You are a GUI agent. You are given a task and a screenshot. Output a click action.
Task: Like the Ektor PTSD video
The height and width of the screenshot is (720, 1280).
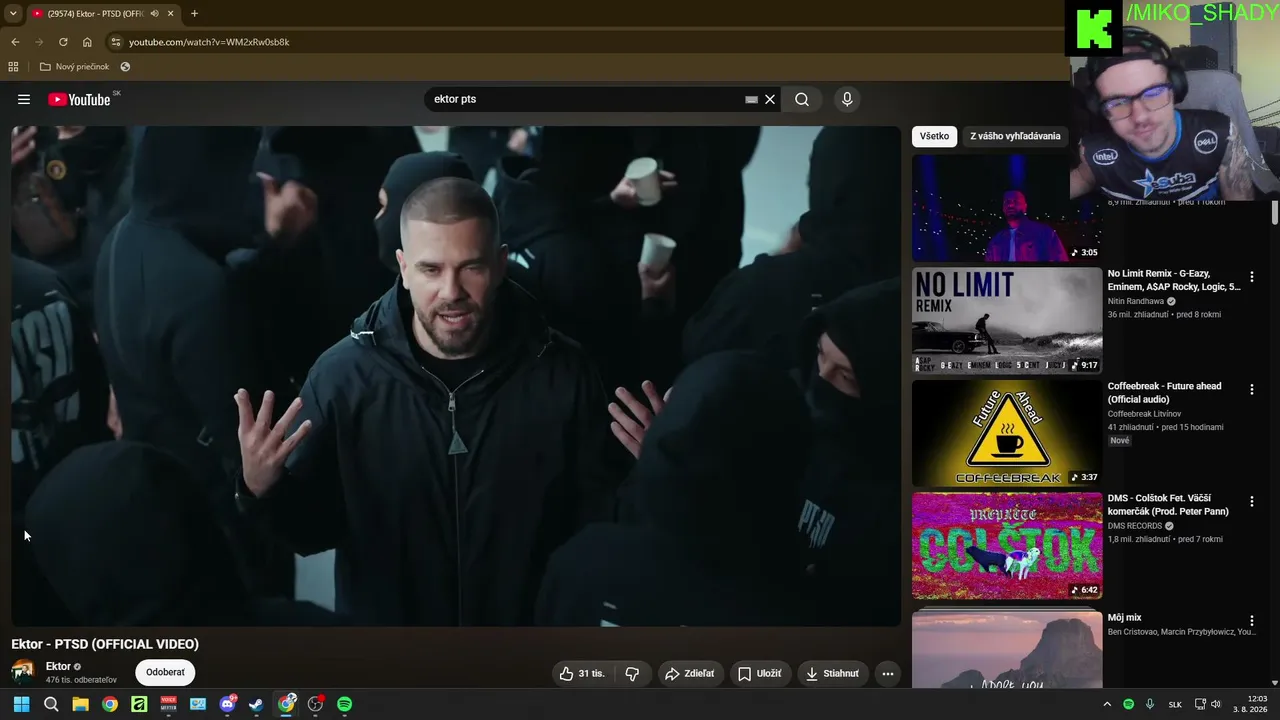click(x=582, y=673)
